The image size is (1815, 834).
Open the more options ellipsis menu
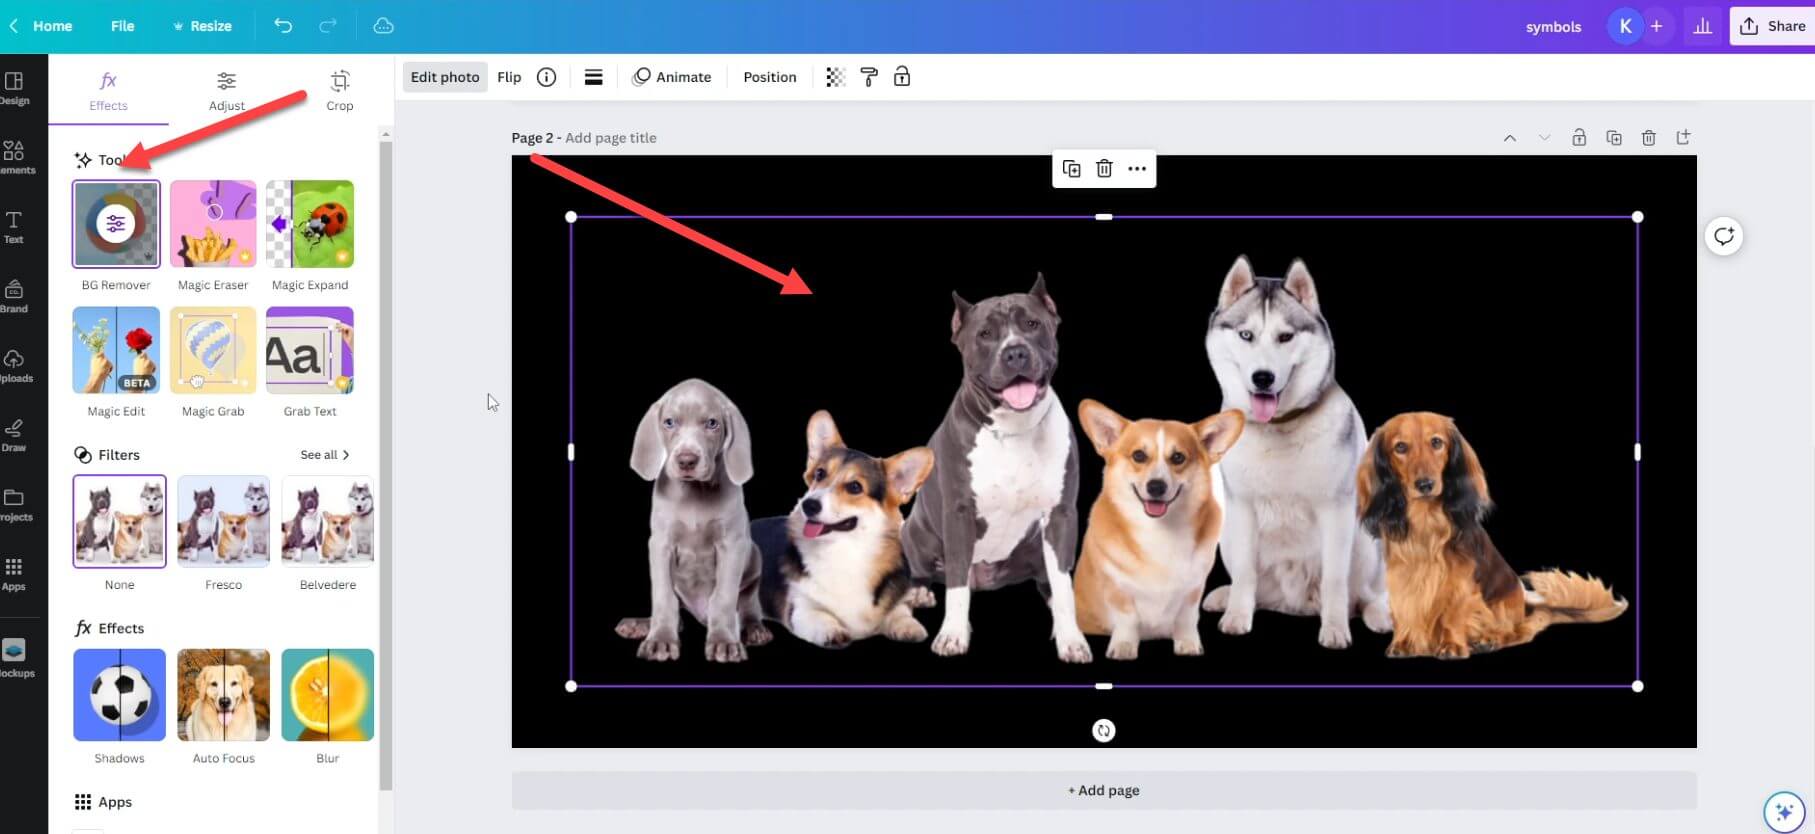click(1137, 169)
